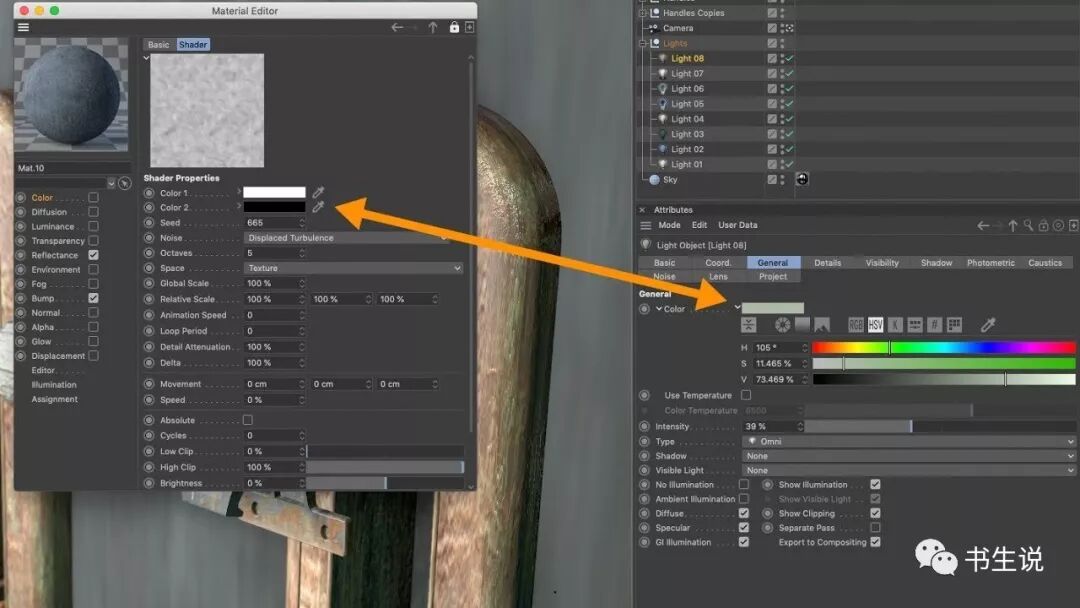Switch color mode to HSV

pos(875,324)
